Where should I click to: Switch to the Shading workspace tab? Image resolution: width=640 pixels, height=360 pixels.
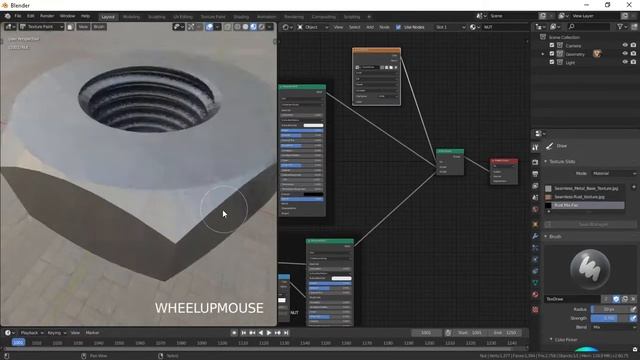241,17
